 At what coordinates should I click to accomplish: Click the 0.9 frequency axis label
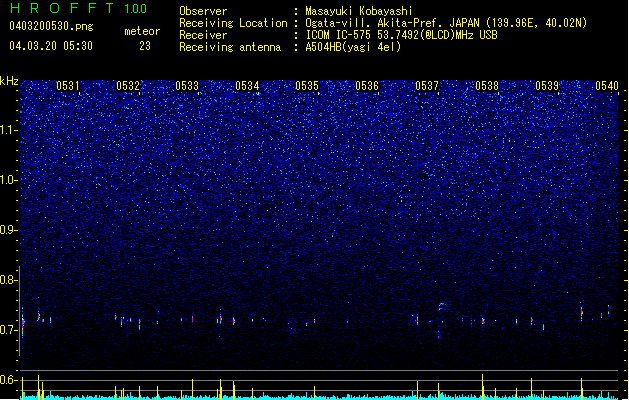(x=9, y=230)
